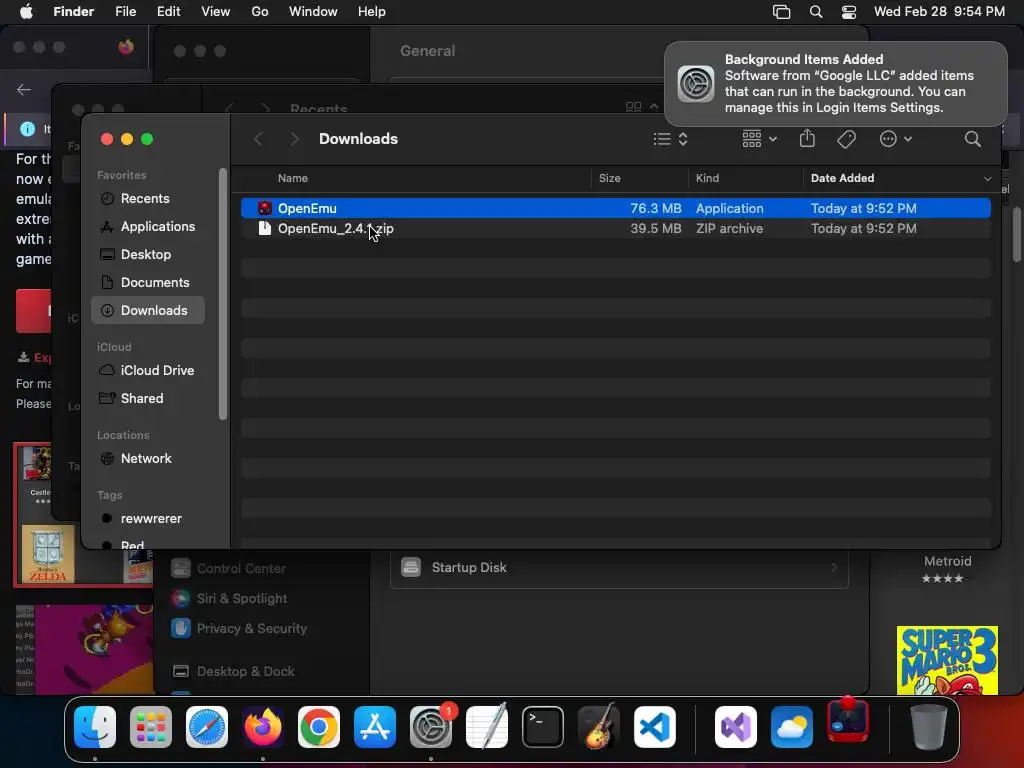Select Documents in the Finder sidebar
The width and height of the screenshot is (1024, 768).
pyautogui.click(x=148, y=283)
